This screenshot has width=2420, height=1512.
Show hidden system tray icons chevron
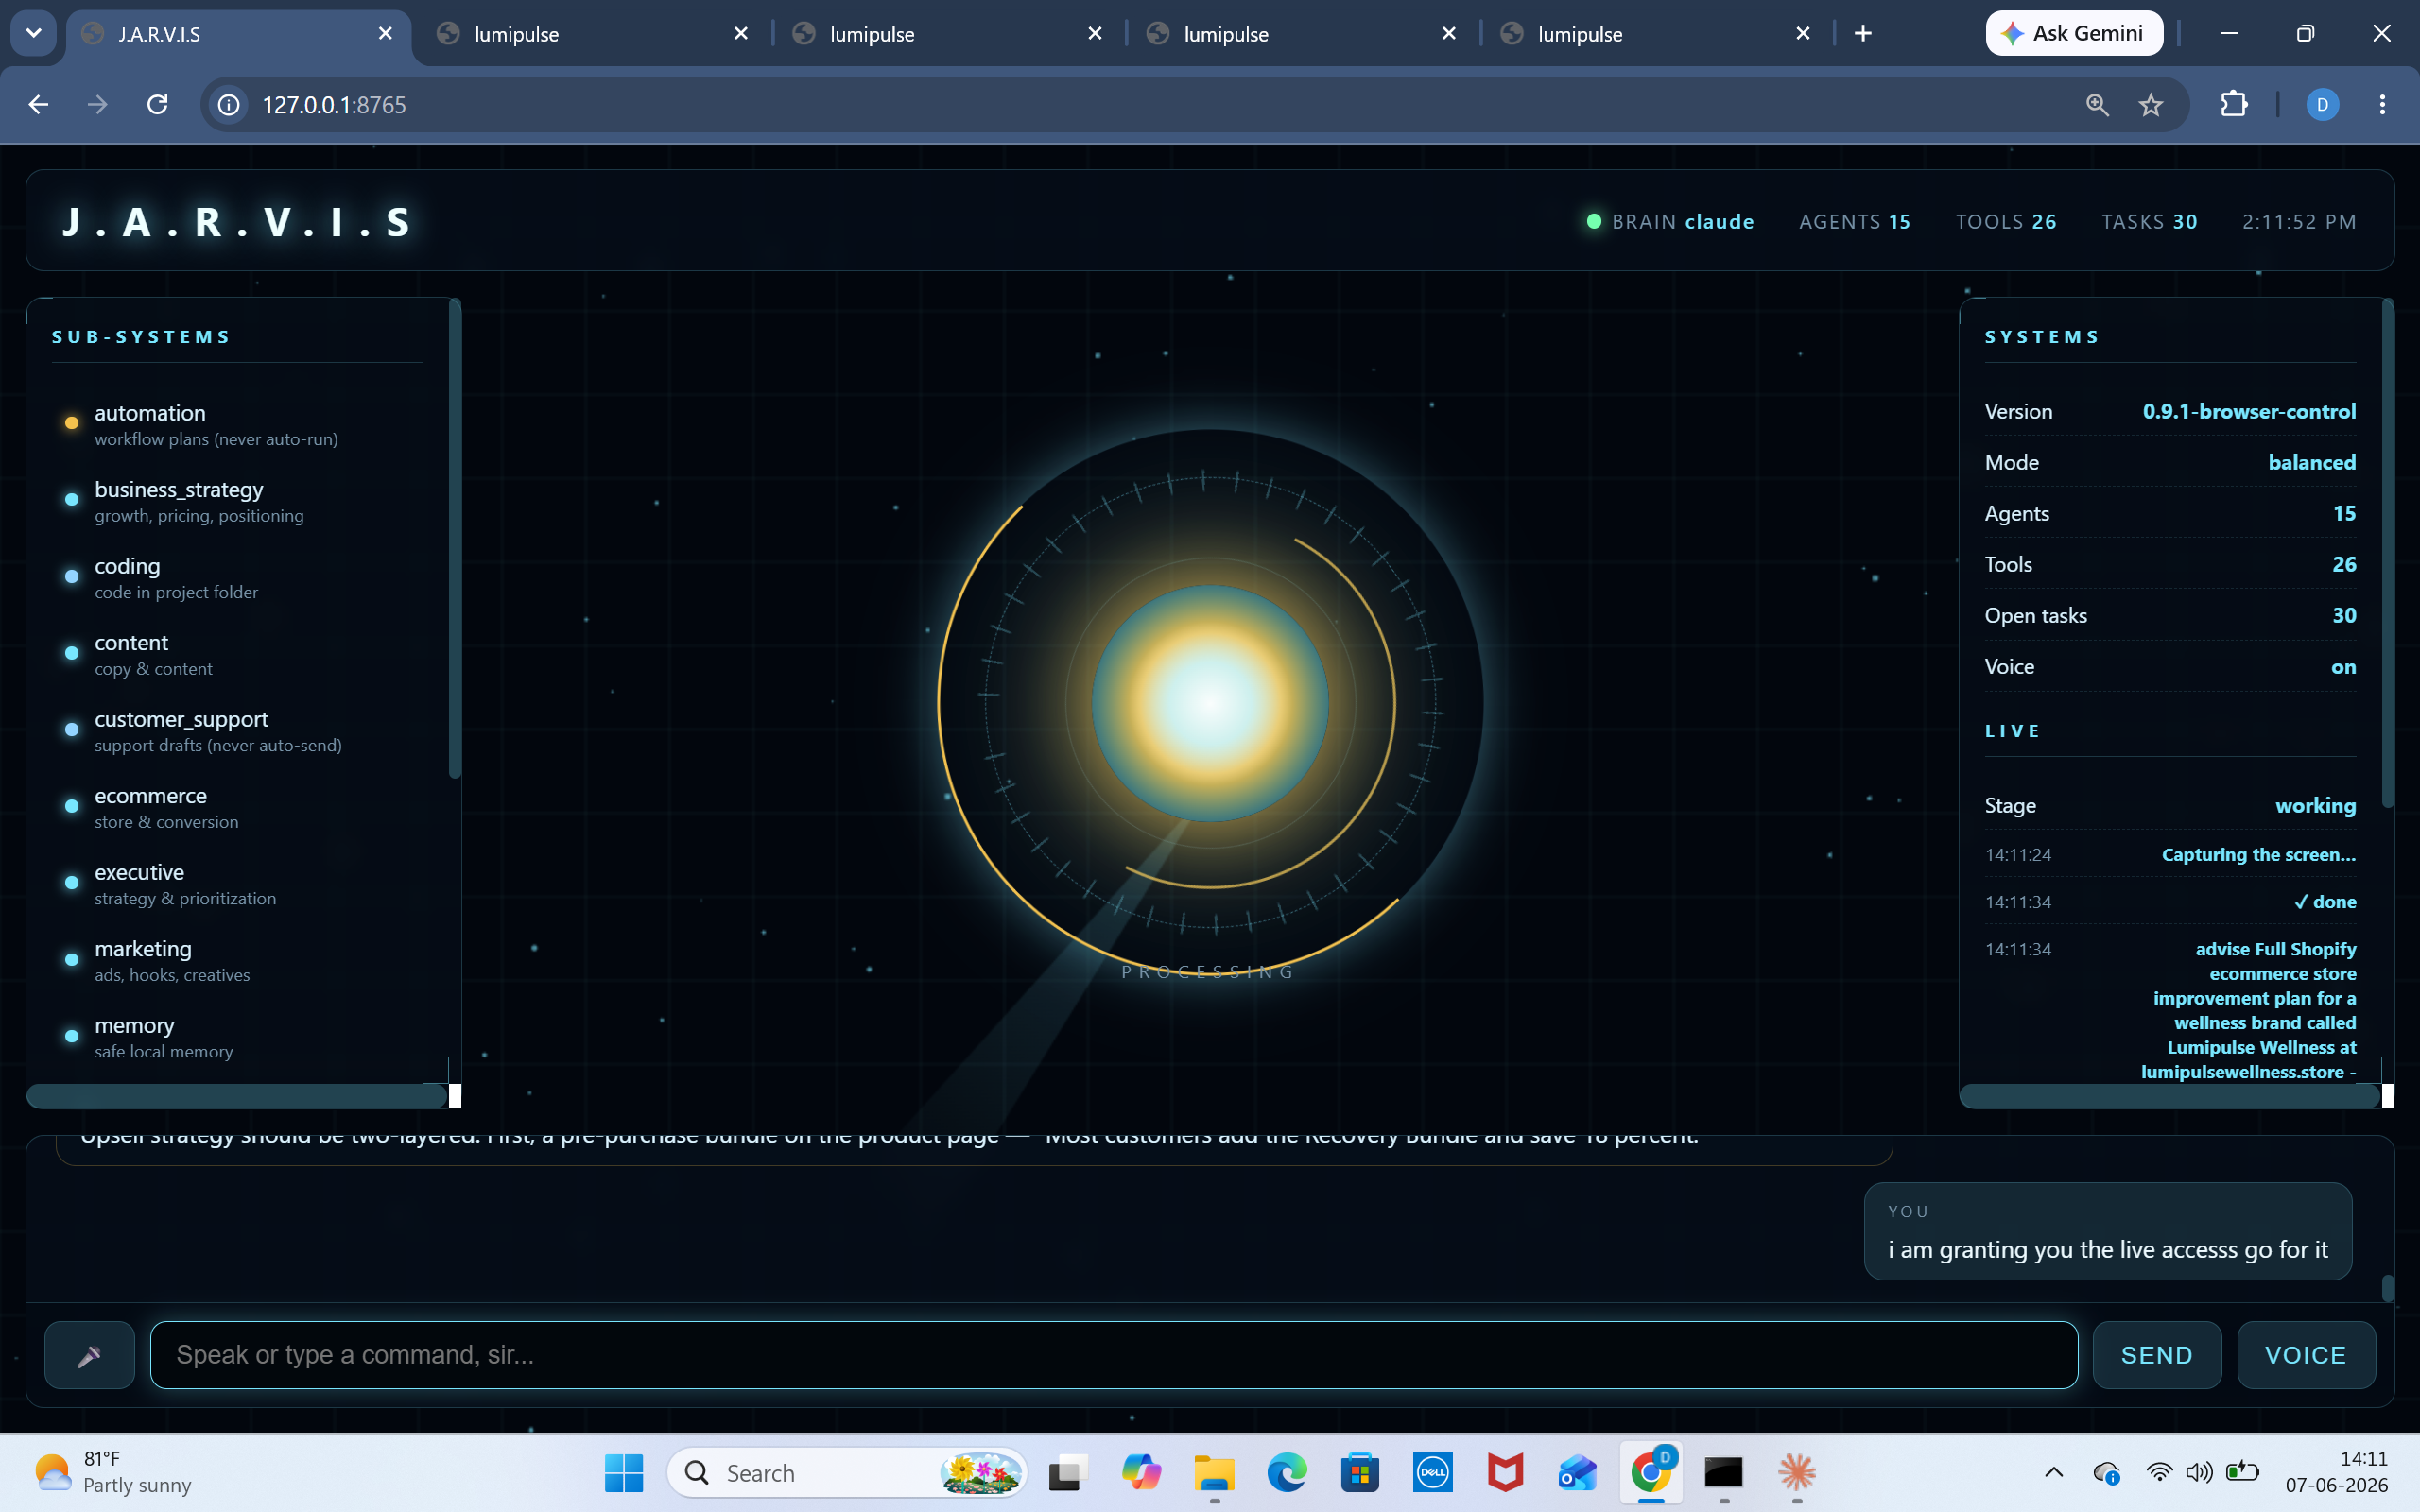pyautogui.click(x=2053, y=1472)
